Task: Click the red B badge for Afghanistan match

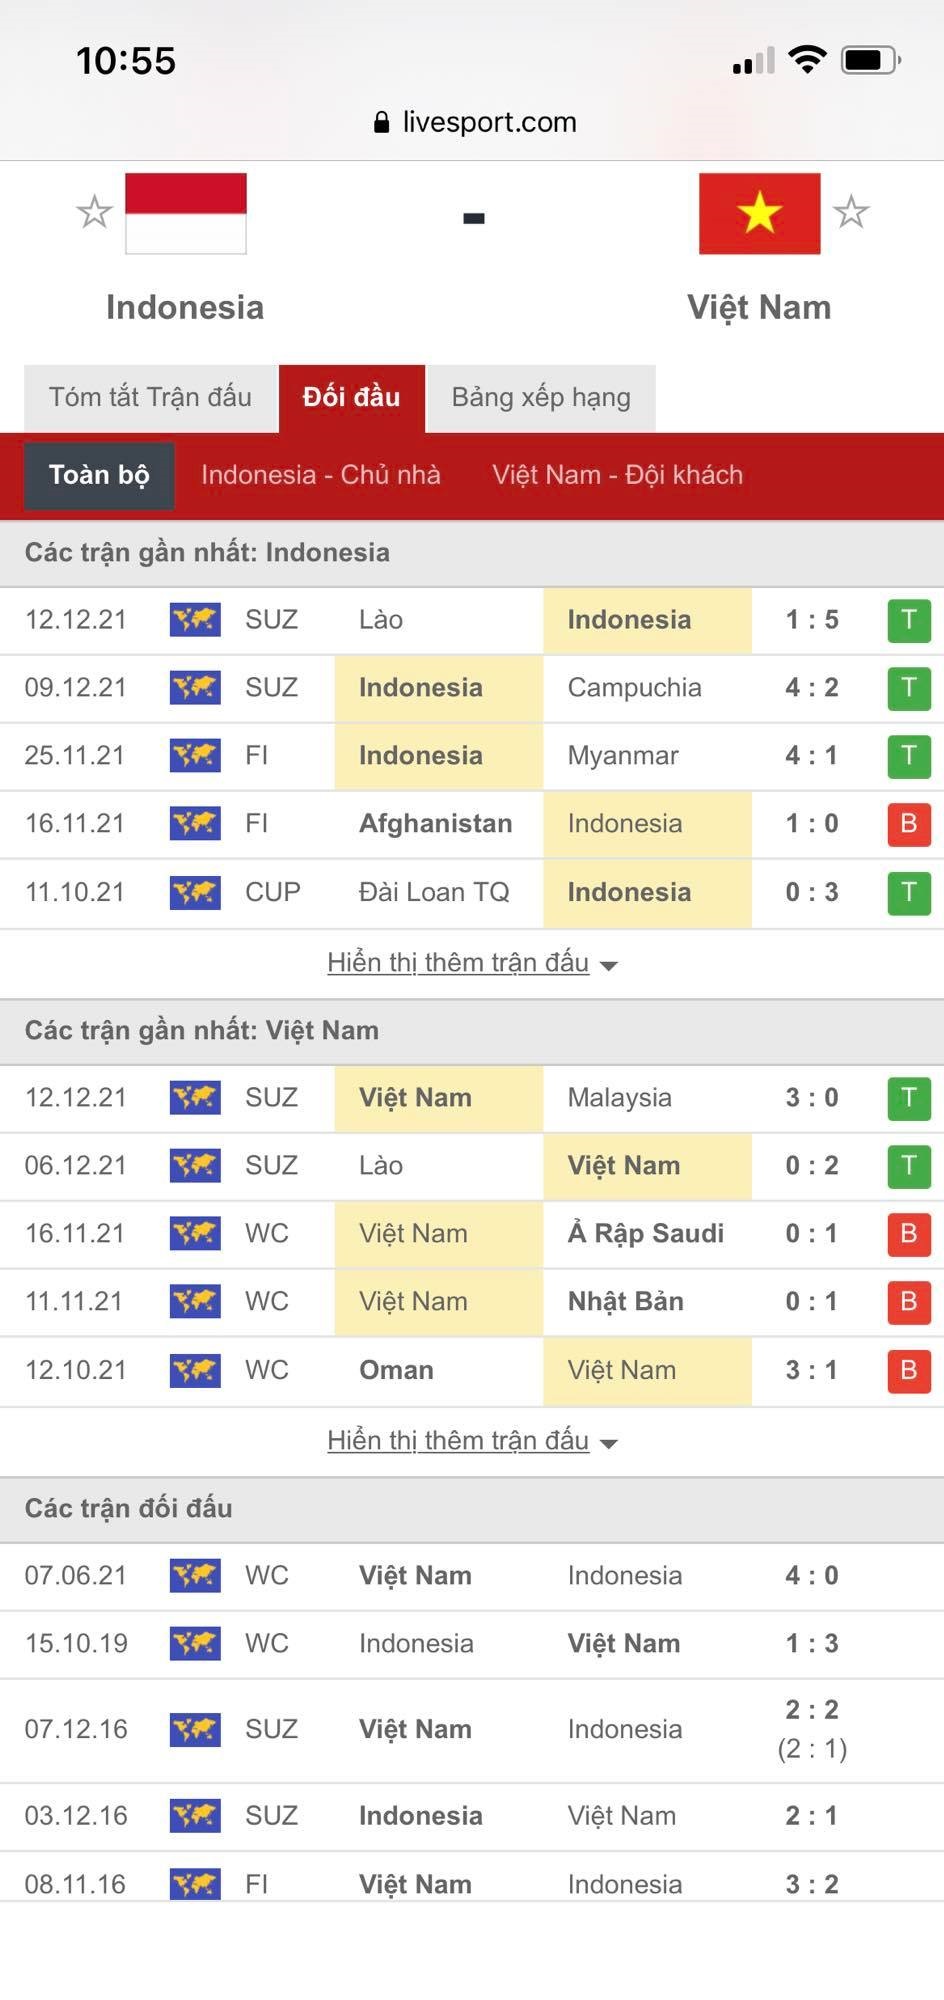Action: [908, 824]
